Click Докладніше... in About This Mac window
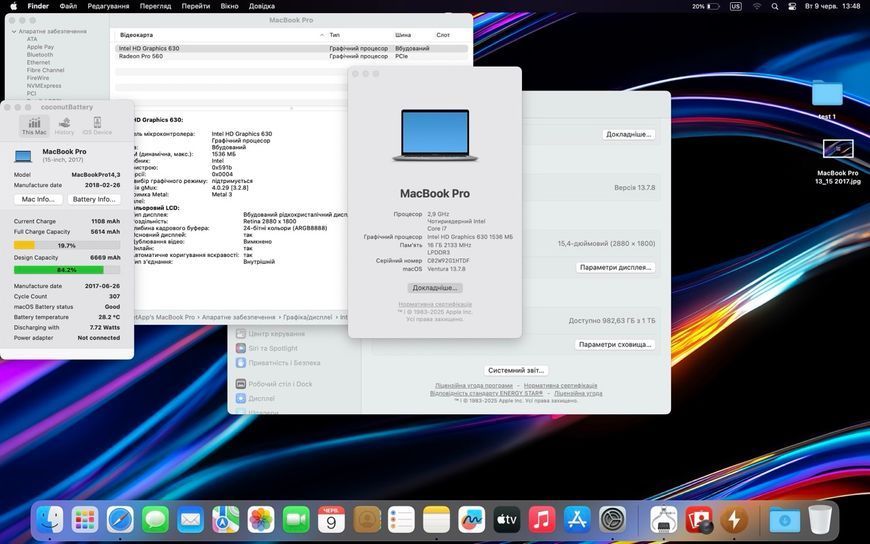Image resolution: width=870 pixels, height=544 pixels. [x=435, y=288]
